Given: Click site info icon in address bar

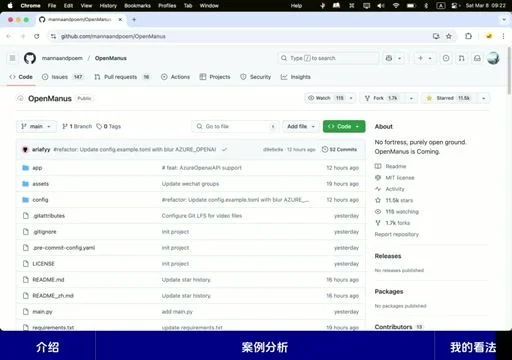Looking at the screenshot, I should coord(53,36).
